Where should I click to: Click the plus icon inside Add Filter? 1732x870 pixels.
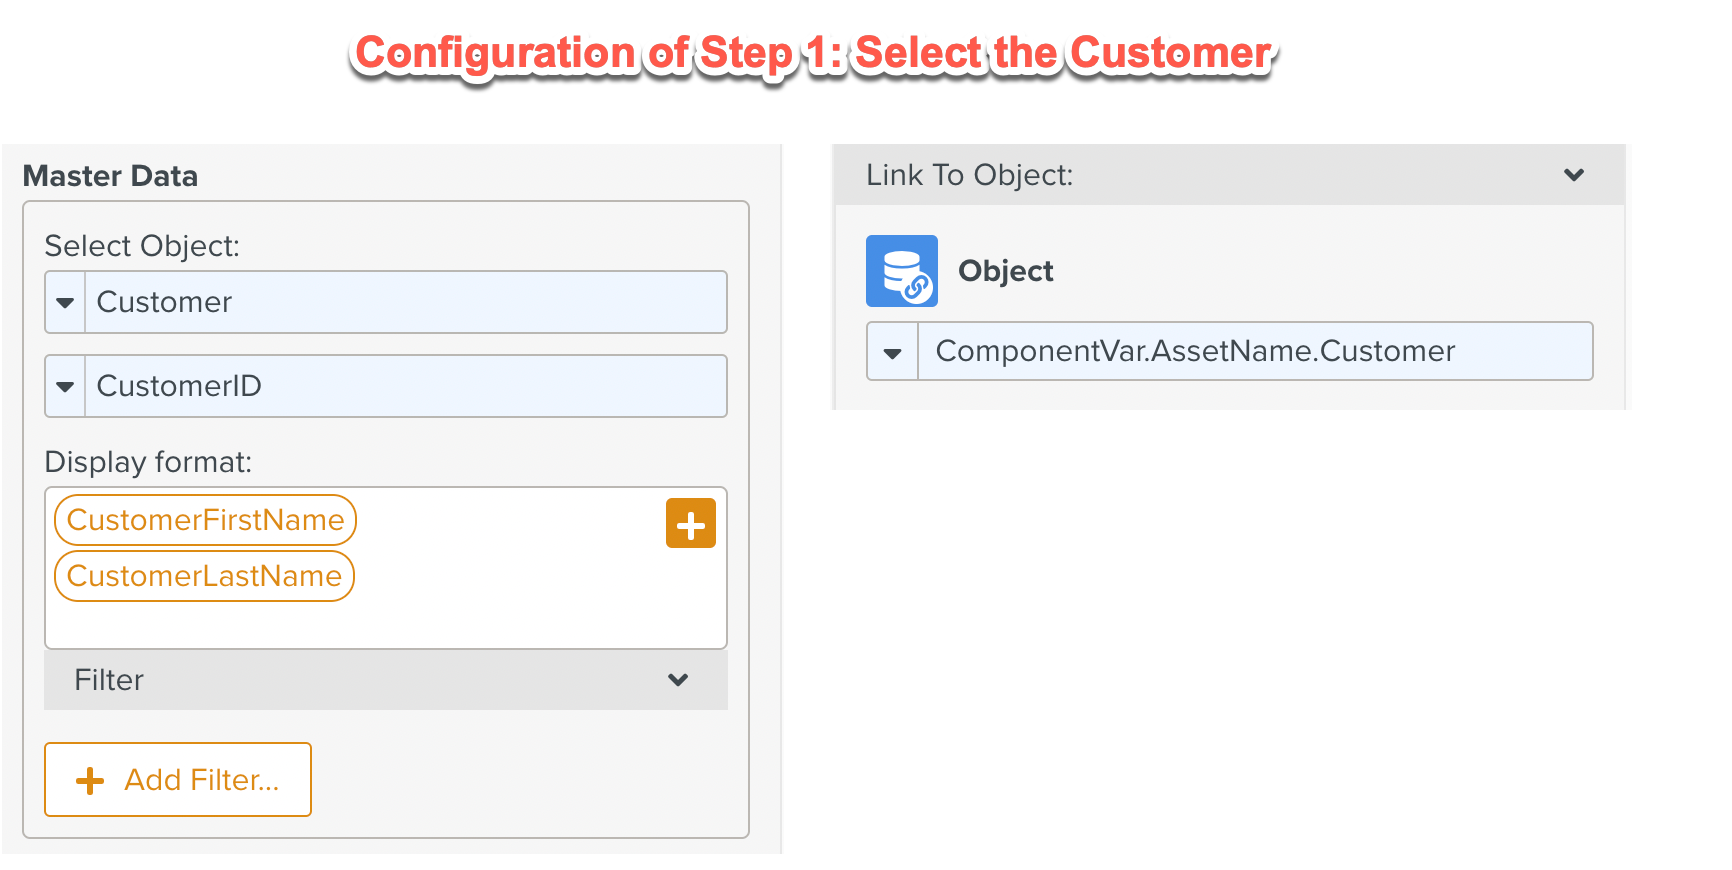pos(90,781)
